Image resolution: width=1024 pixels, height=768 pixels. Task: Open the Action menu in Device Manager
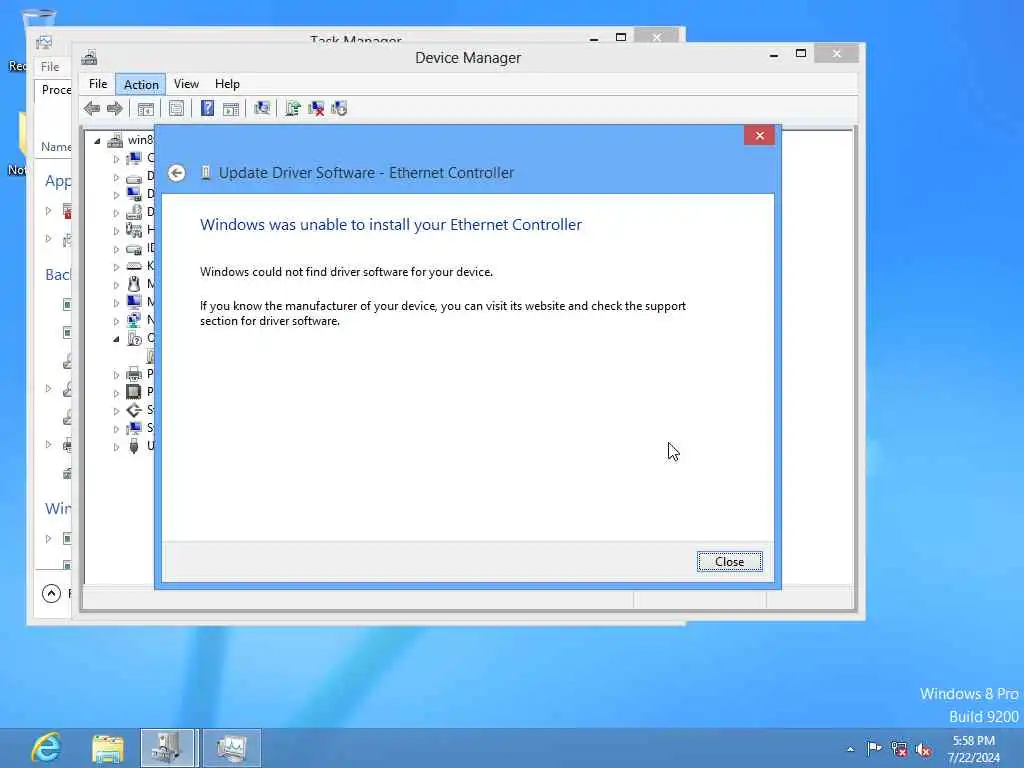tap(141, 84)
